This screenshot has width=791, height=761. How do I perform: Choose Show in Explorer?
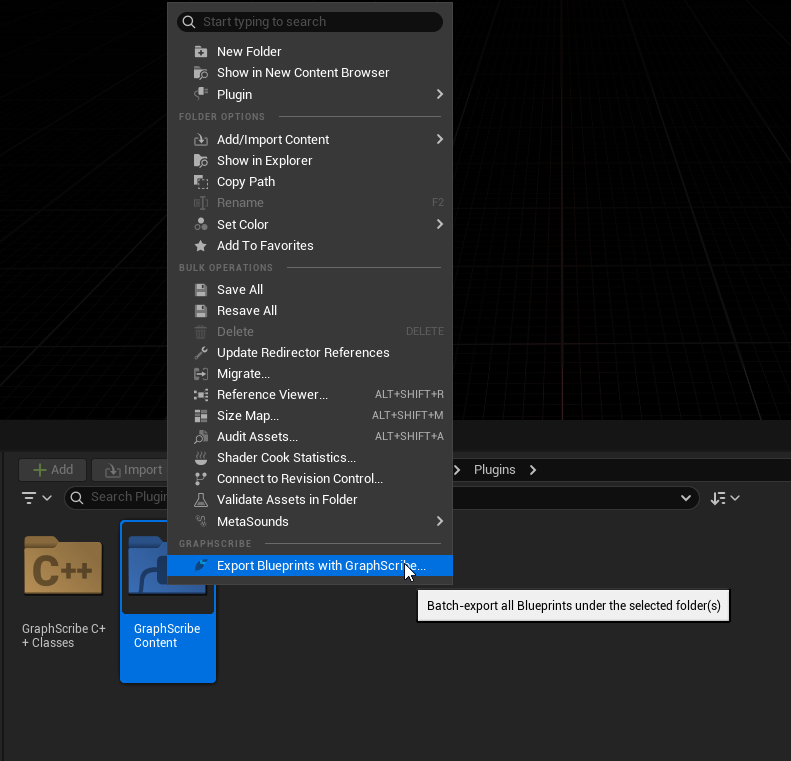point(310,160)
